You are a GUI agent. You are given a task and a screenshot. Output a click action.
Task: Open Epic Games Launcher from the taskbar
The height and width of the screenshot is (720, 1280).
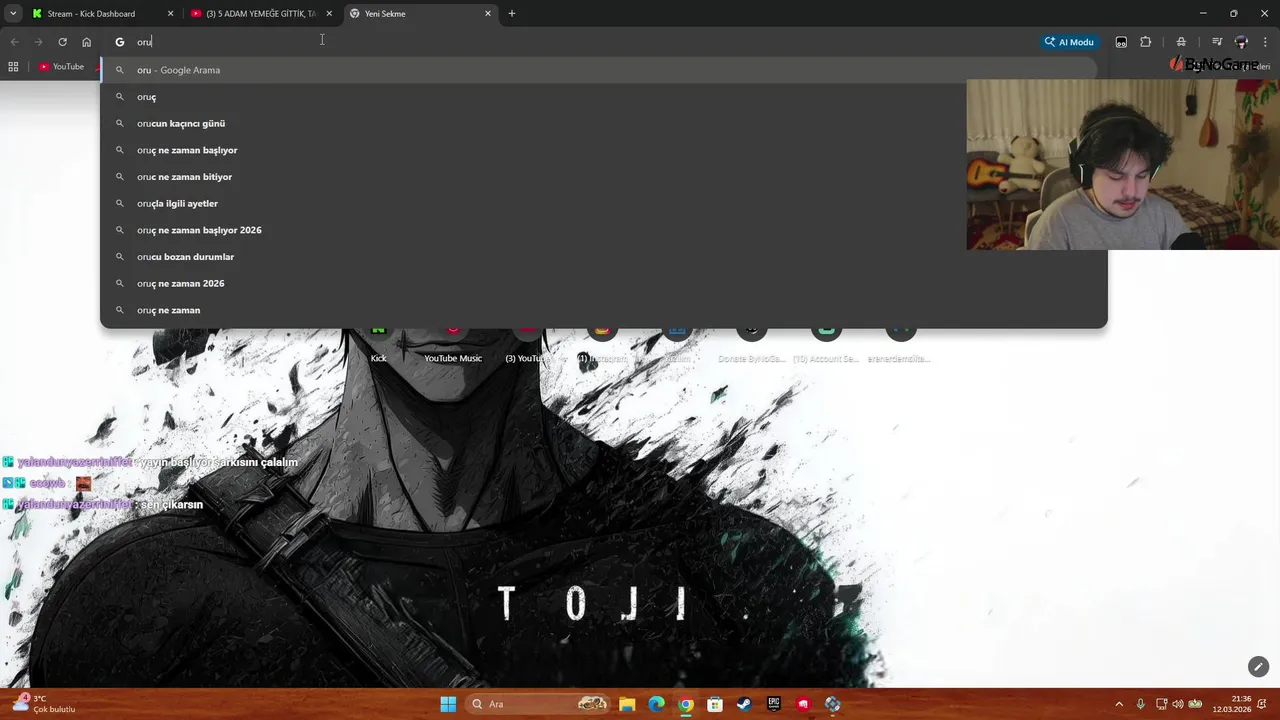point(774,704)
